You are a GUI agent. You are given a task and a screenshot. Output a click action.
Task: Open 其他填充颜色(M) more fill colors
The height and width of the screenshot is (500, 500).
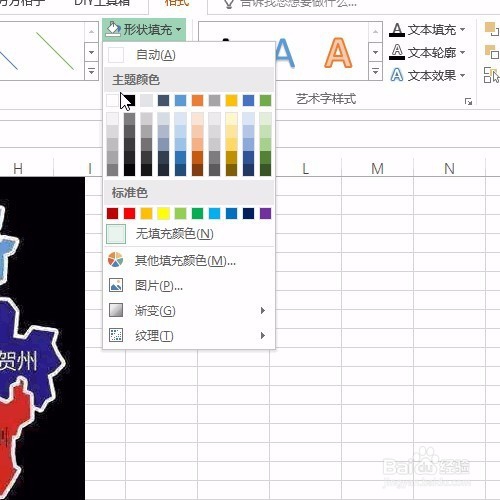[189, 260]
